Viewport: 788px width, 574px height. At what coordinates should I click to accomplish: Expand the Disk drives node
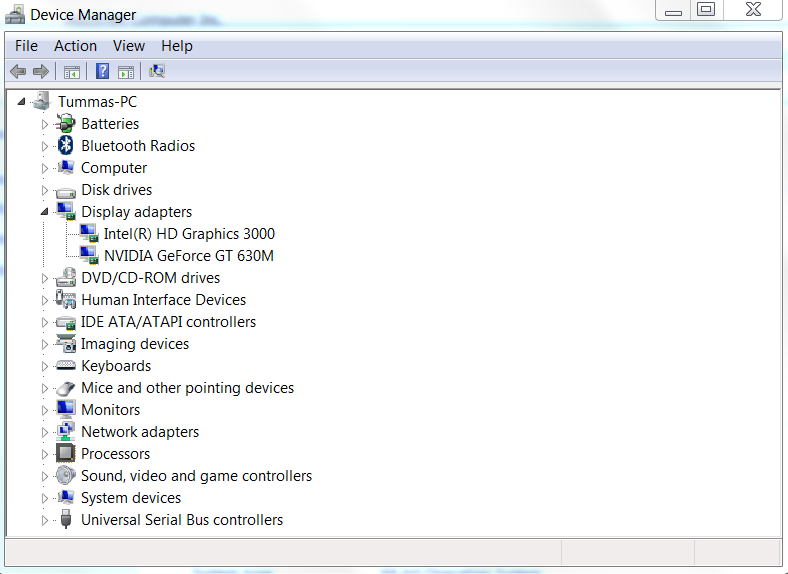coord(45,190)
